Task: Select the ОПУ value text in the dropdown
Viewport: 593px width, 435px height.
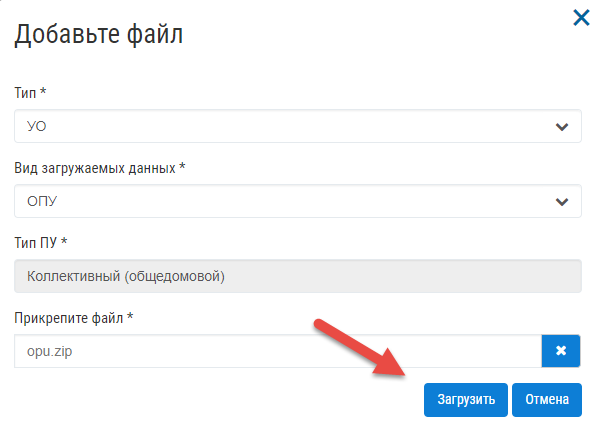Action: (42, 201)
